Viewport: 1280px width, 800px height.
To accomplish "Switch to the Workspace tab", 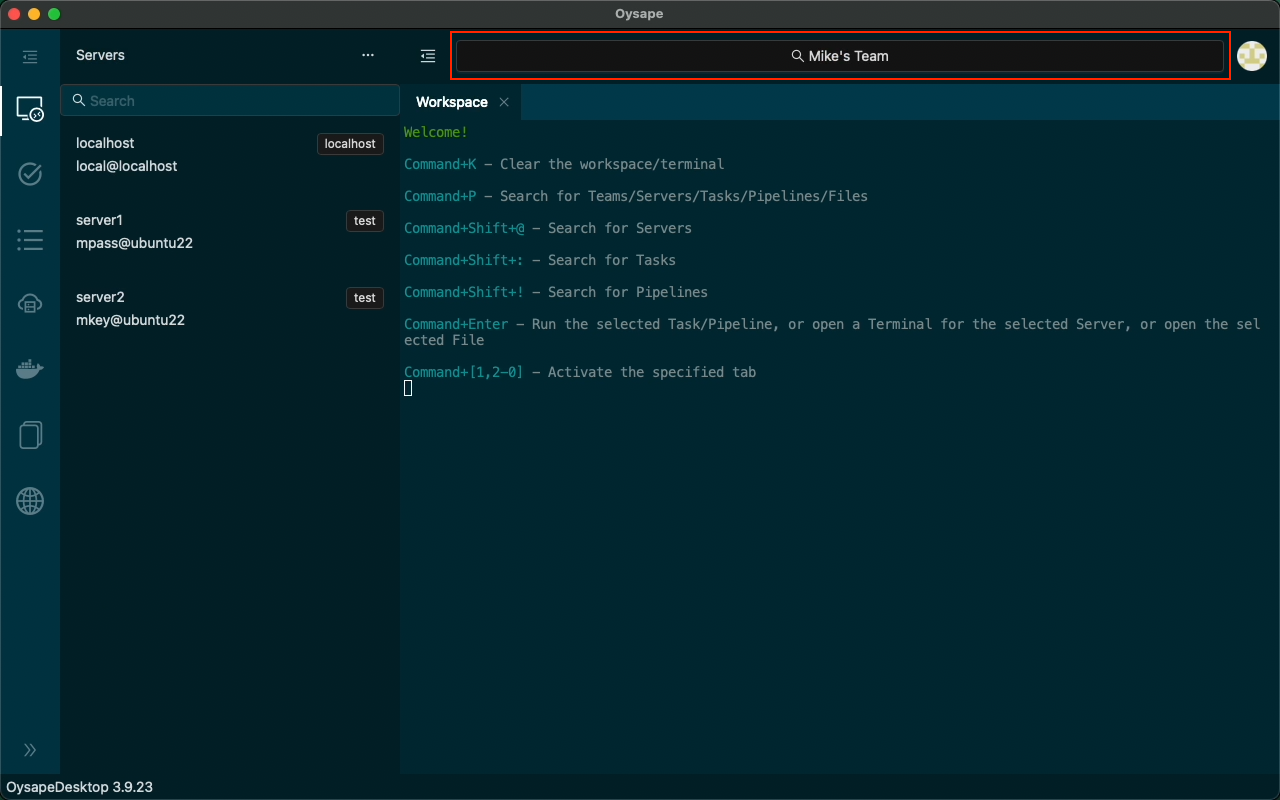I will [452, 102].
